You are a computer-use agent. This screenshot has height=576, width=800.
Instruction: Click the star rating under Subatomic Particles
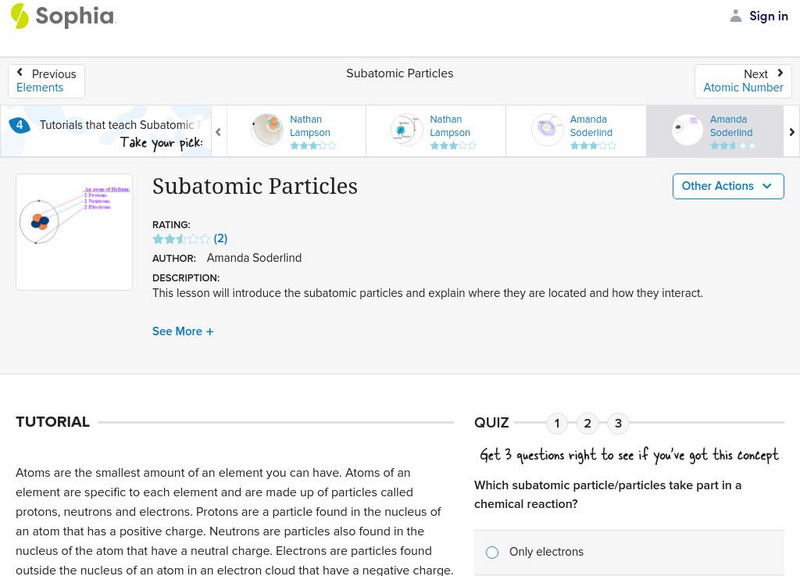[181, 239]
